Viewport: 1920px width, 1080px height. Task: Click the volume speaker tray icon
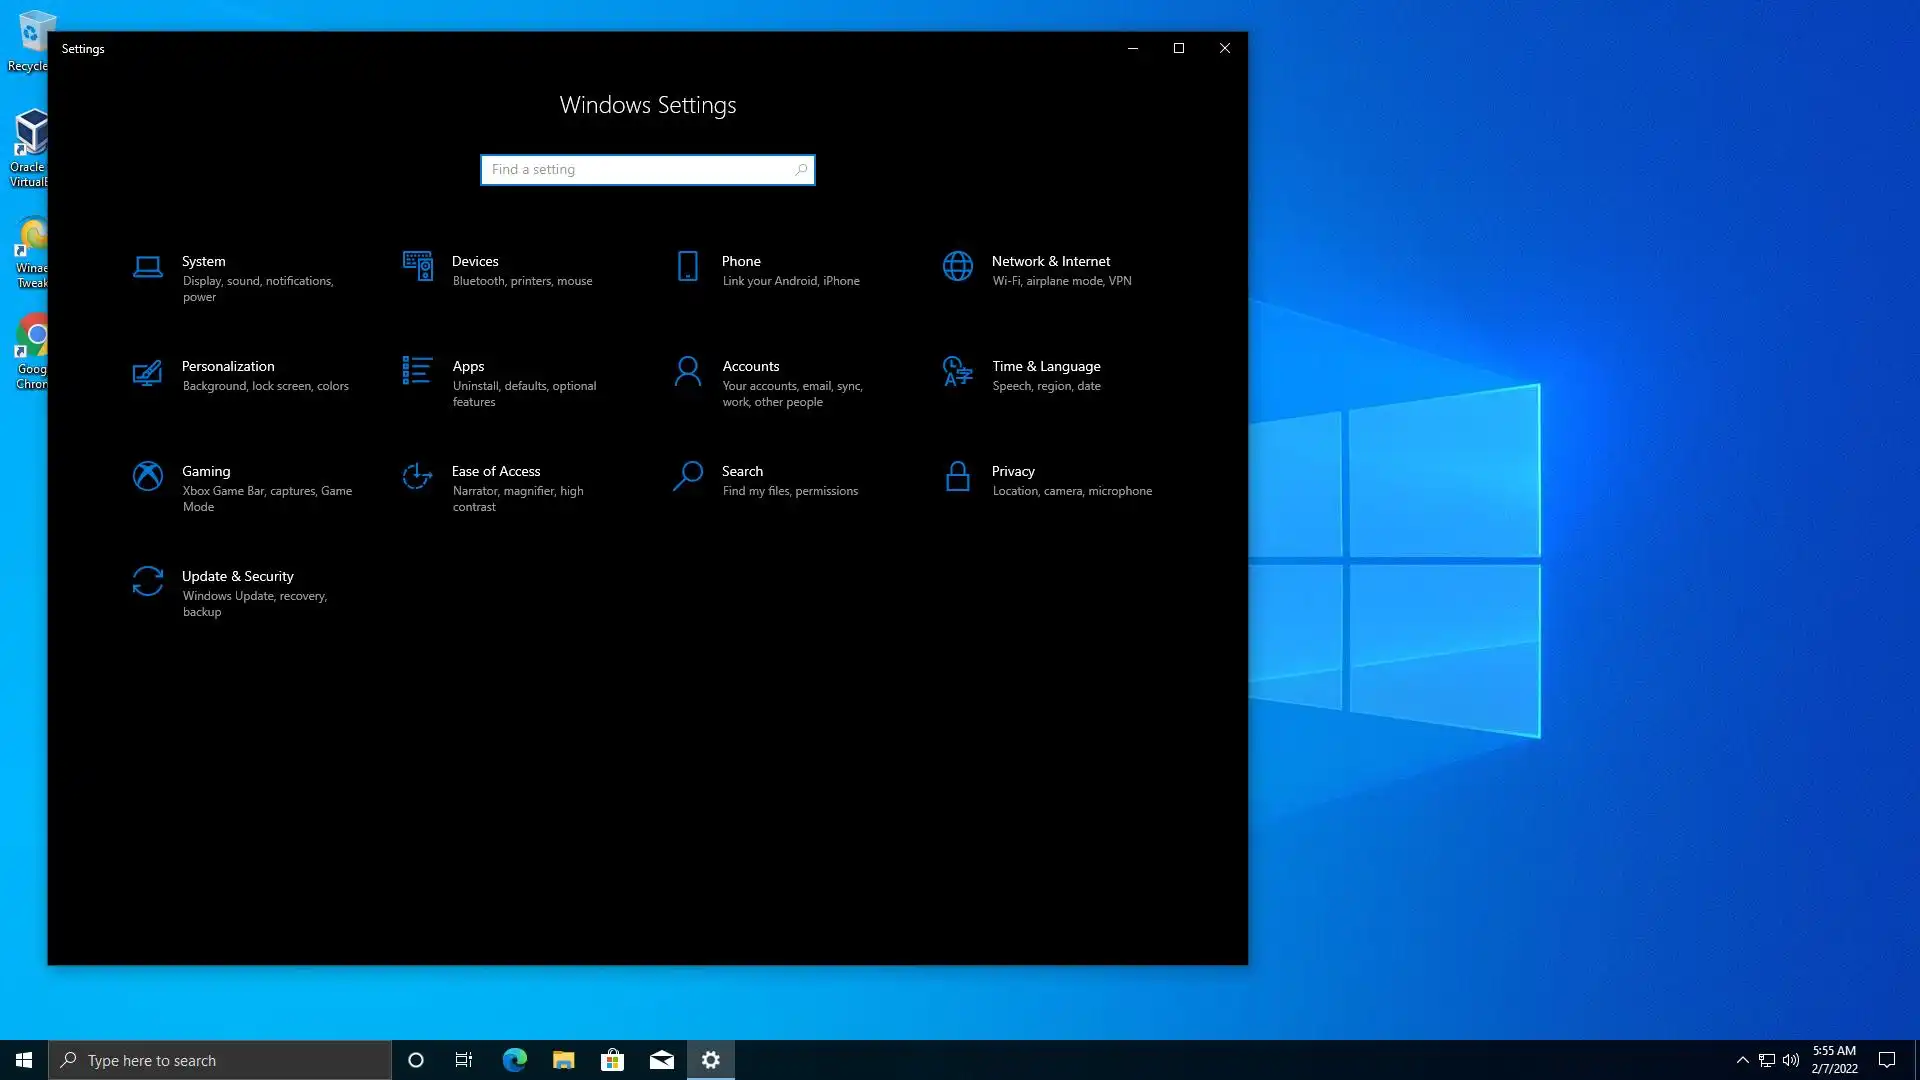tap(1791, 1060)
